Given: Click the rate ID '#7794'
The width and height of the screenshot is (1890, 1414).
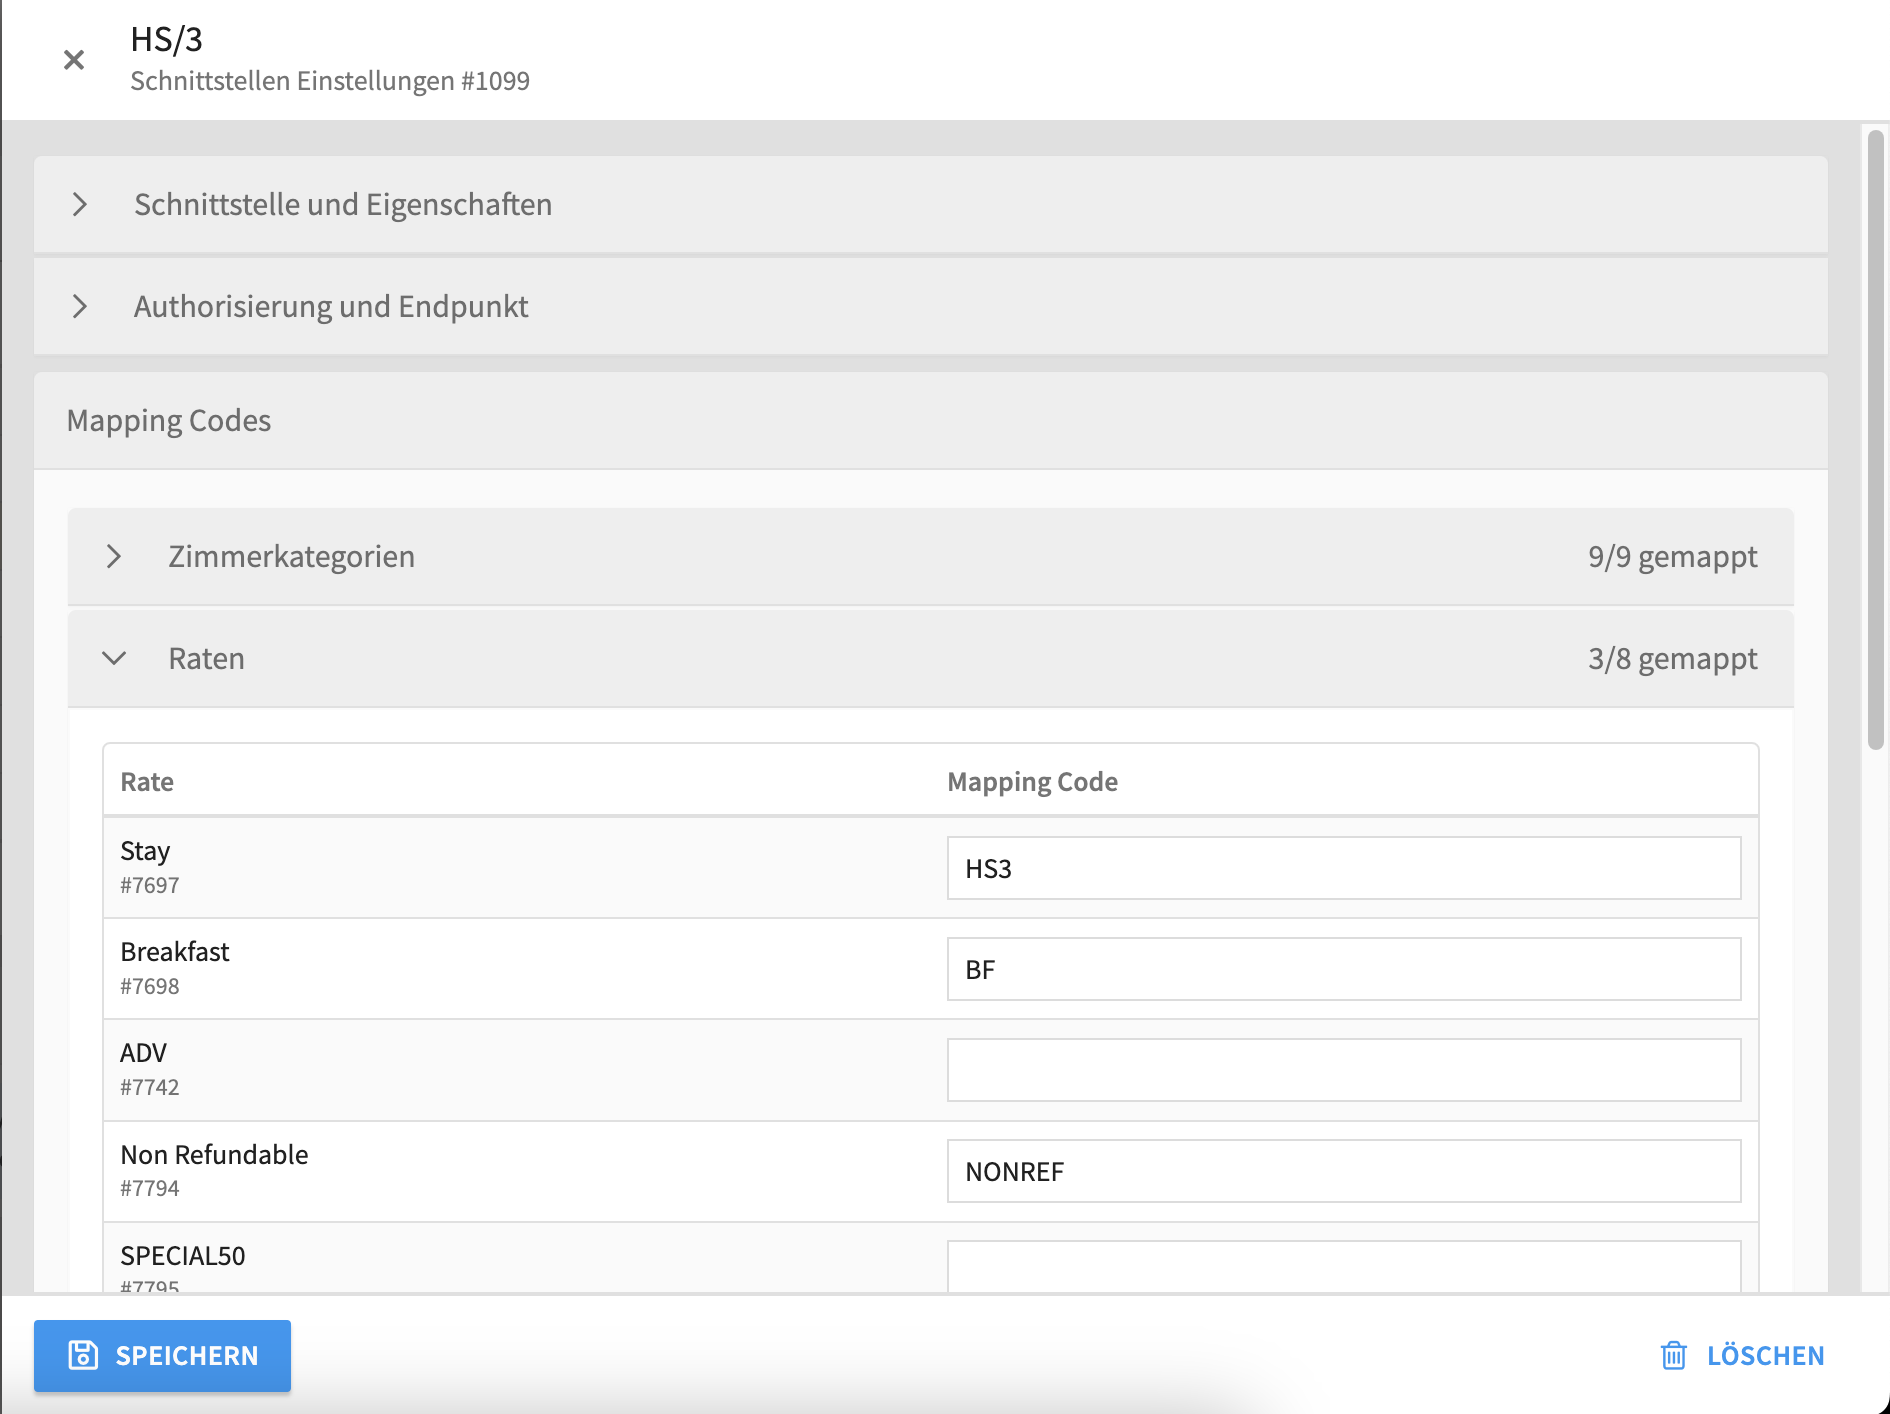Looking at the screenshot, I should click(x=150, y=1188).
